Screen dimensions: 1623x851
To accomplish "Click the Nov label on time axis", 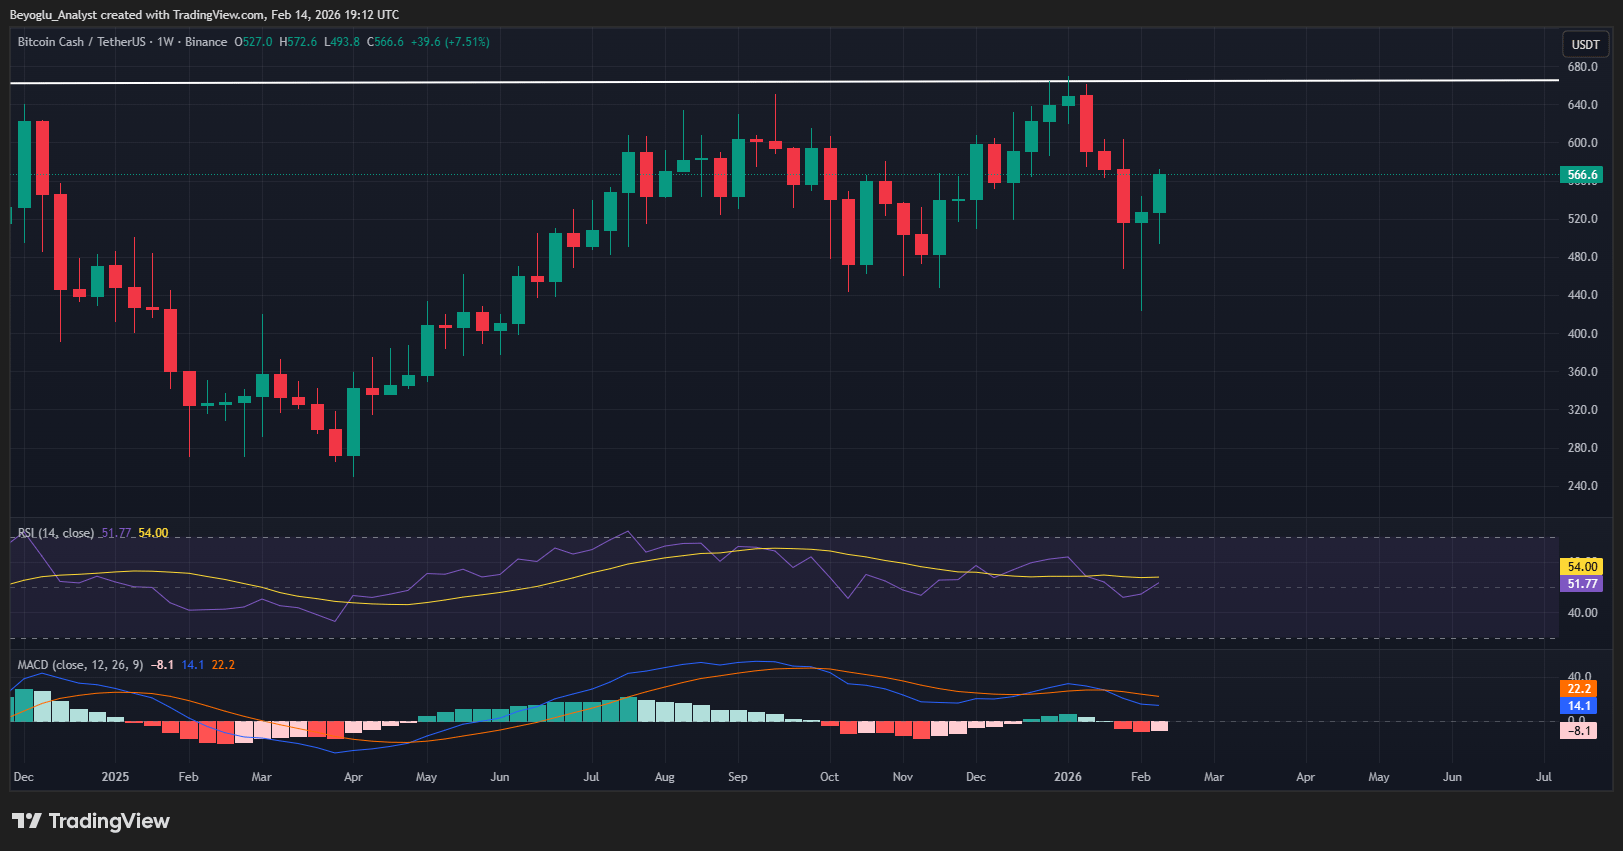I will (903, 777).
